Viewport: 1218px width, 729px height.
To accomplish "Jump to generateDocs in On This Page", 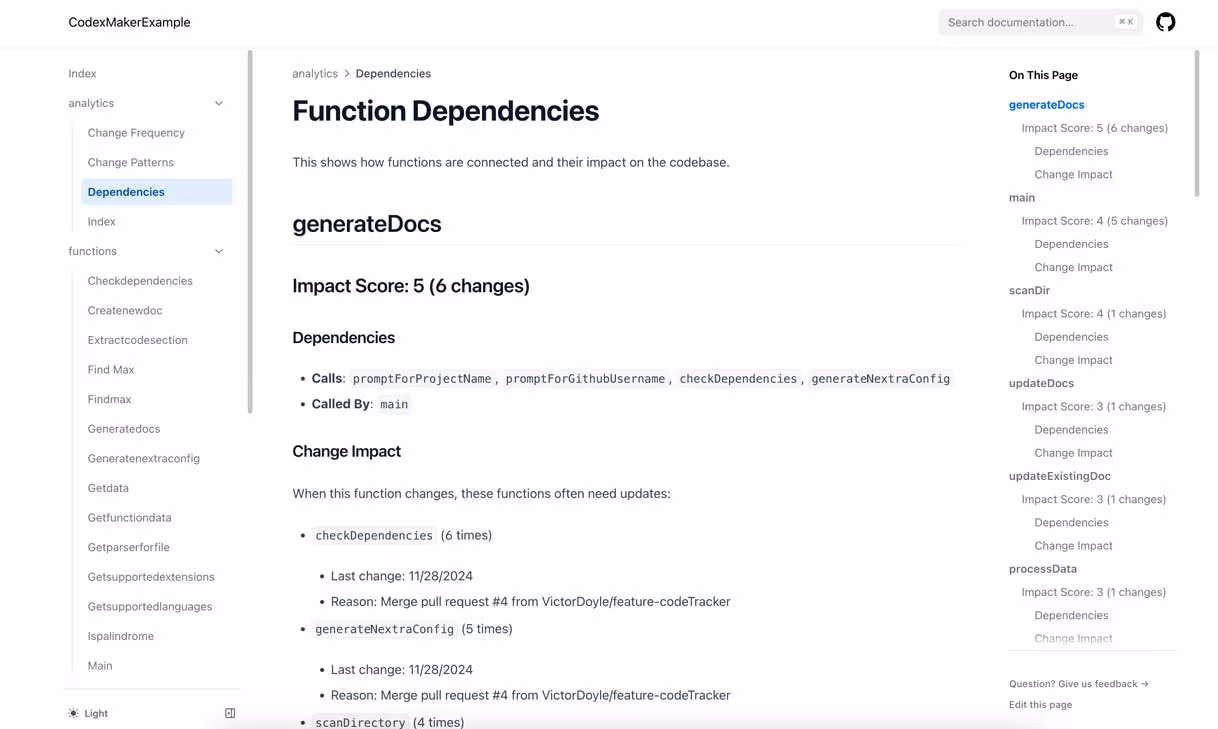I will pyautogui.click(x=1046, y=104).
